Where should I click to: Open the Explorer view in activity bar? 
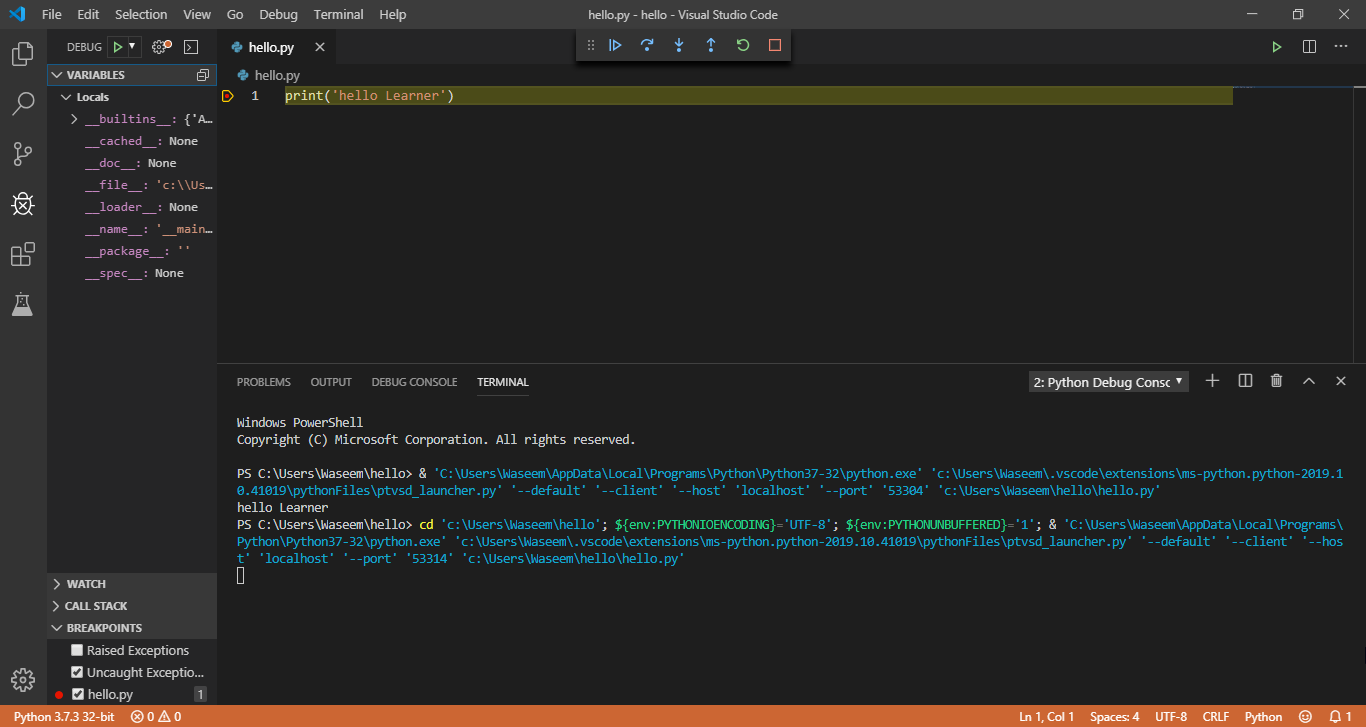22,54
